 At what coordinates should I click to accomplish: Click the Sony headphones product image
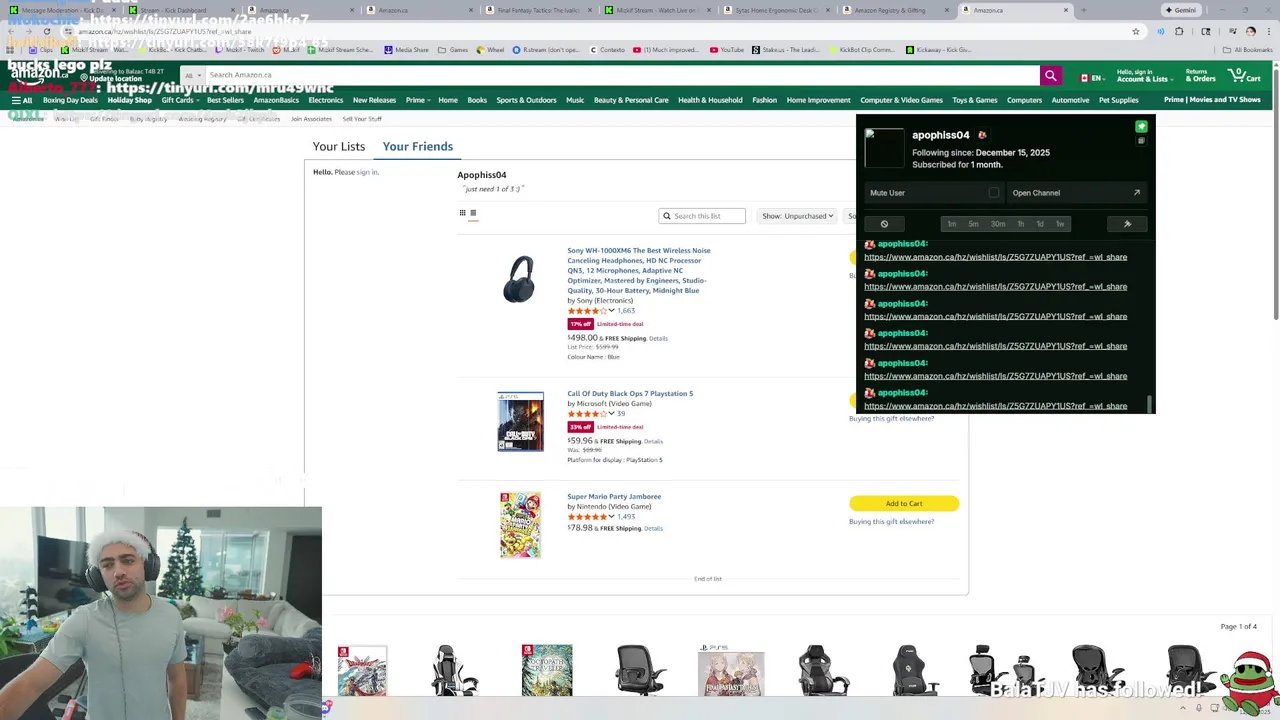(x=519, y=278)
